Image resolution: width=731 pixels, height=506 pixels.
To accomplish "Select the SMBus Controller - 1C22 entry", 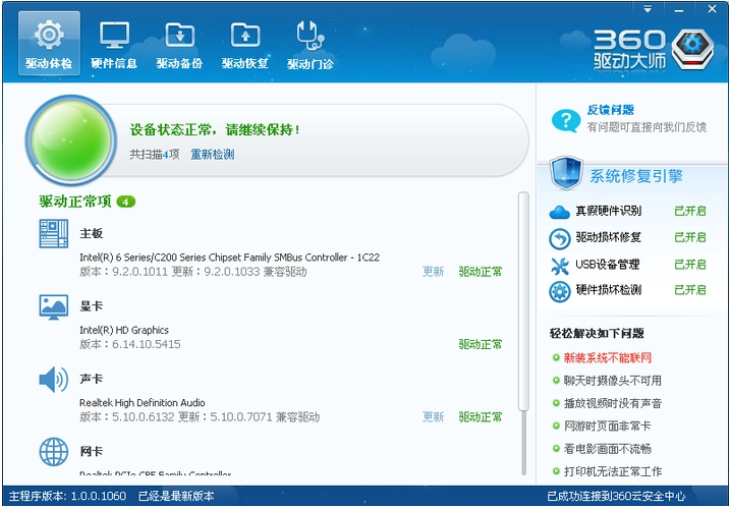I will pyautogui.click(x=229, y=257).
